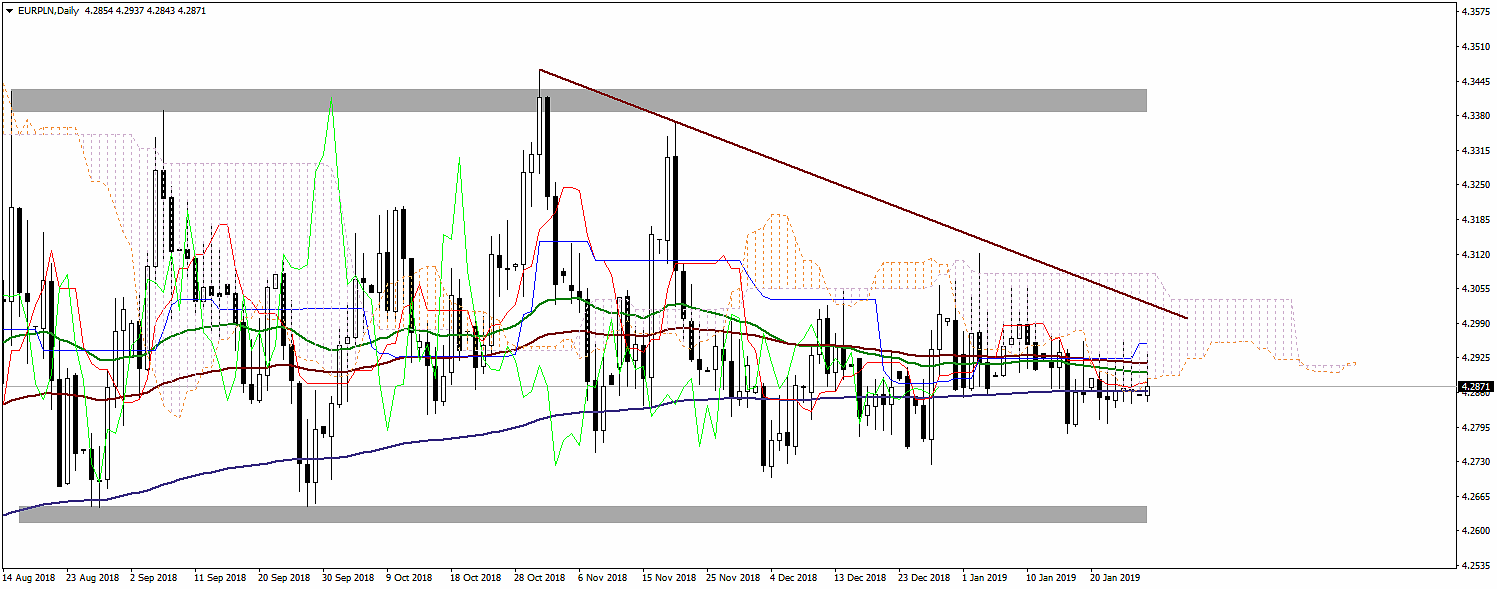This screenshot has height=589, width=1497.
Task: Click the 1 Jan 2019 date label
Action: point(985,578)
